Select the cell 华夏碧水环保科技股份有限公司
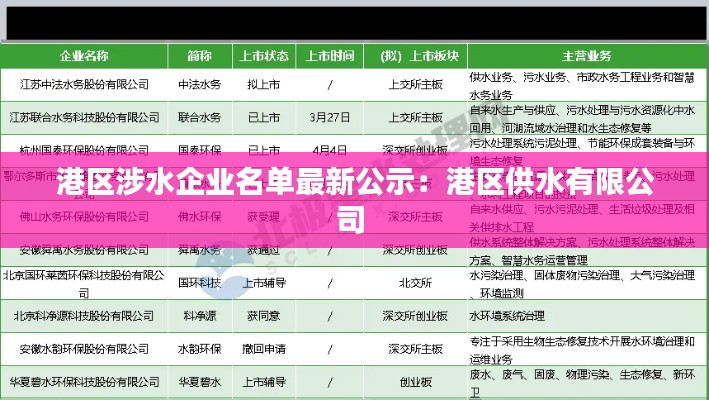 click(x=84, y=382)
